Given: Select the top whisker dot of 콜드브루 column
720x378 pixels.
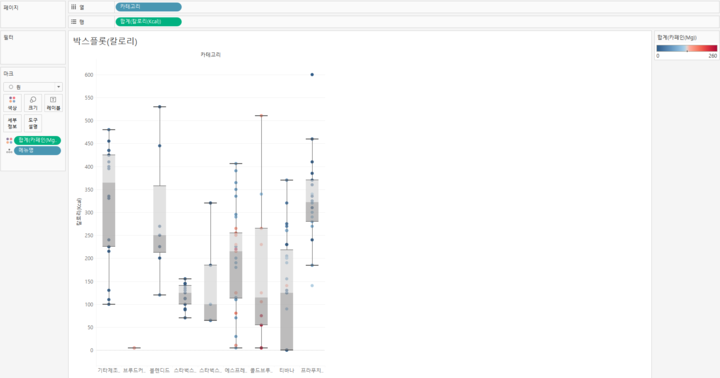Looking at the screenshot, I should [261, 116].
